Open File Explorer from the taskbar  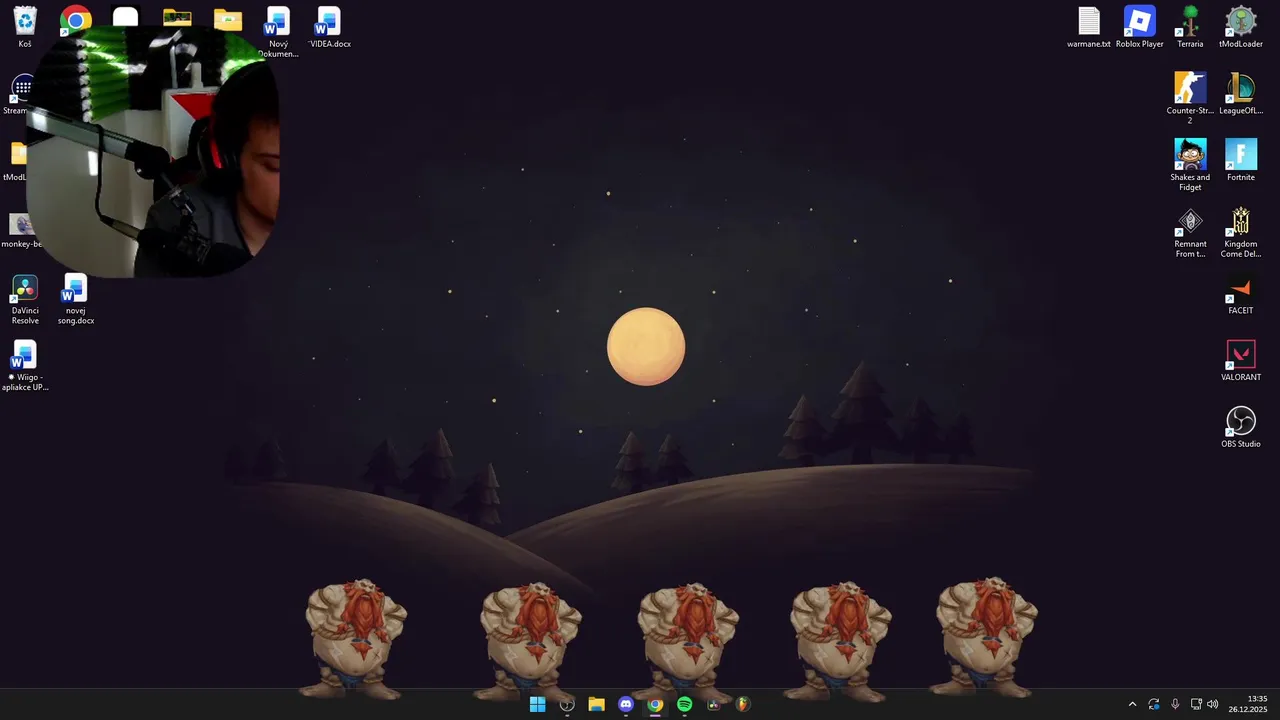(596, 704)
